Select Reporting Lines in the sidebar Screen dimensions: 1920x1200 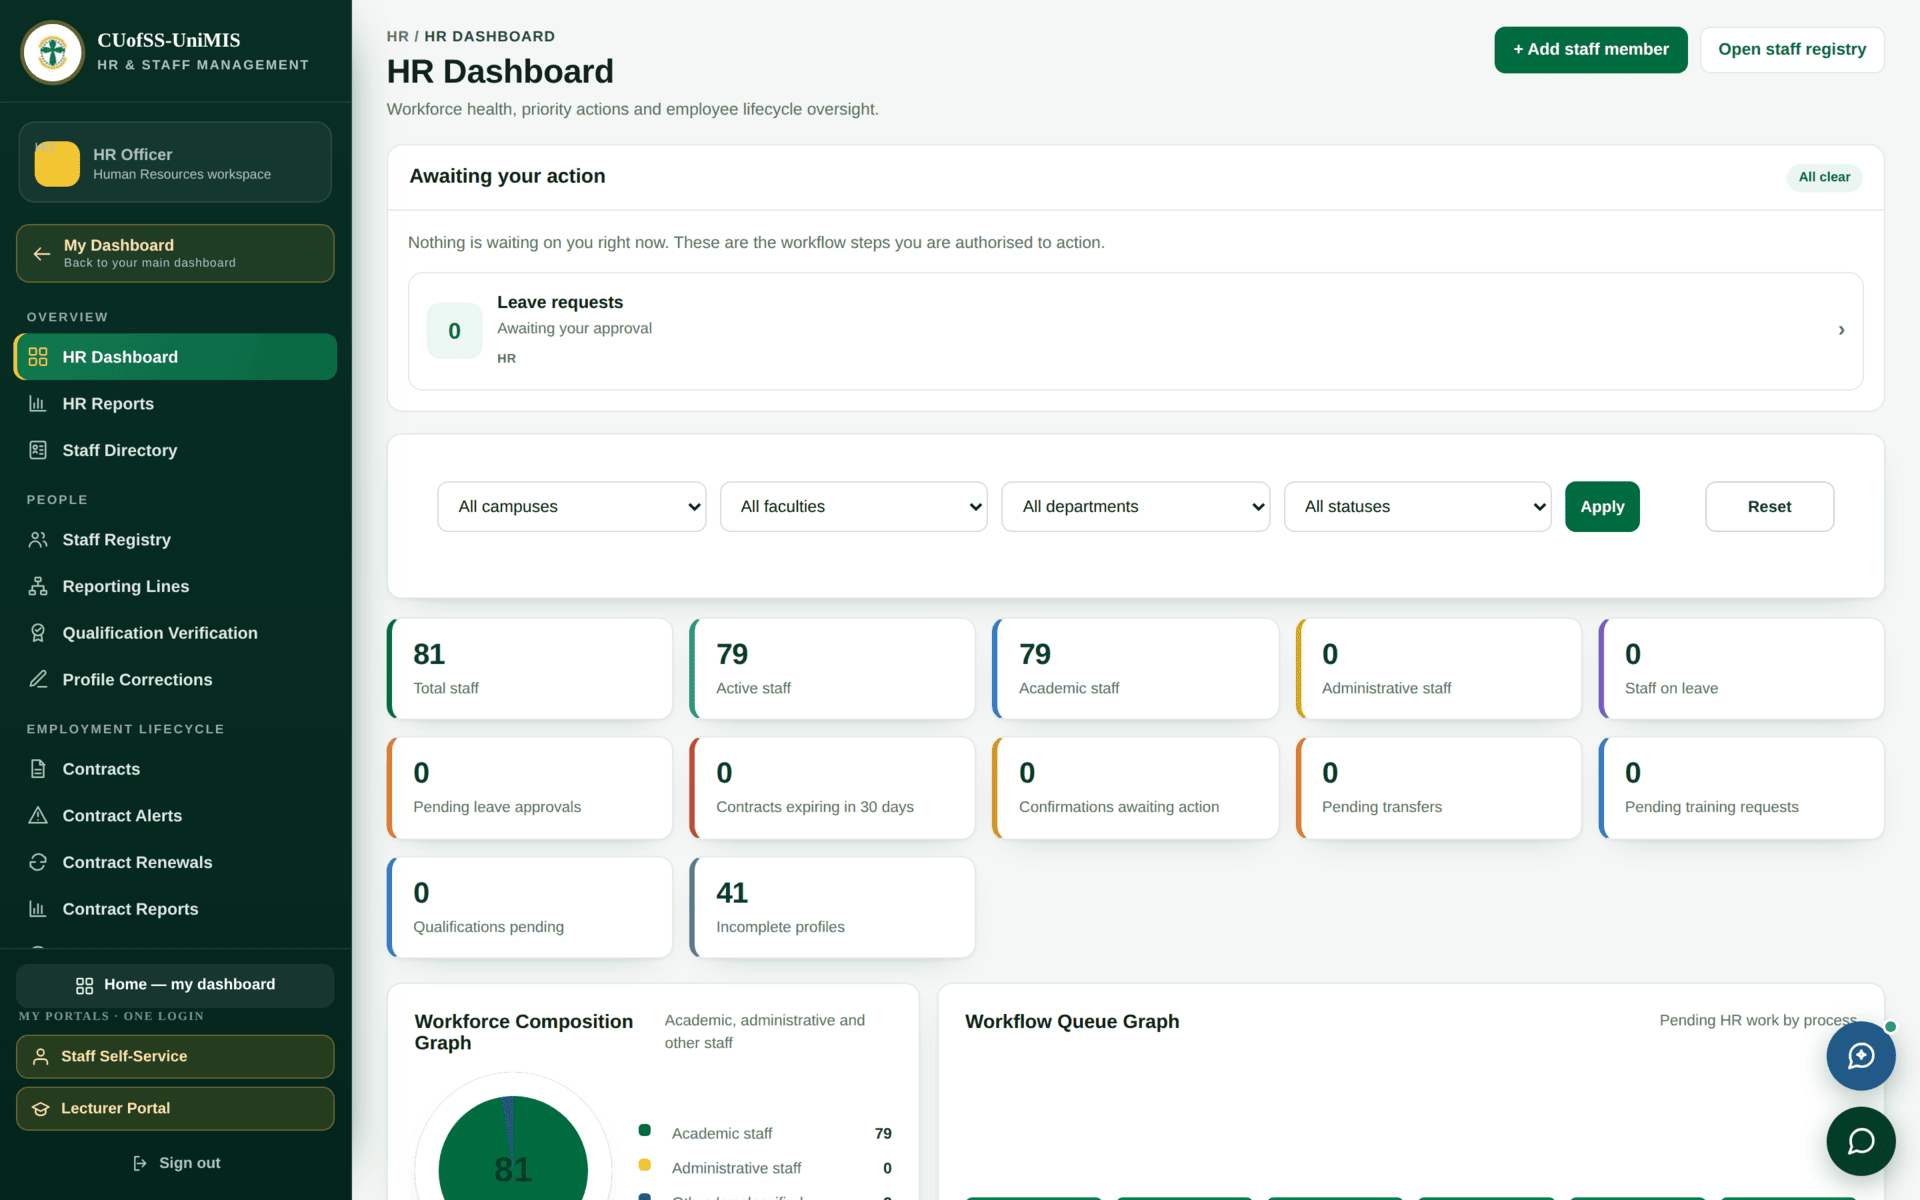[175, 586]
